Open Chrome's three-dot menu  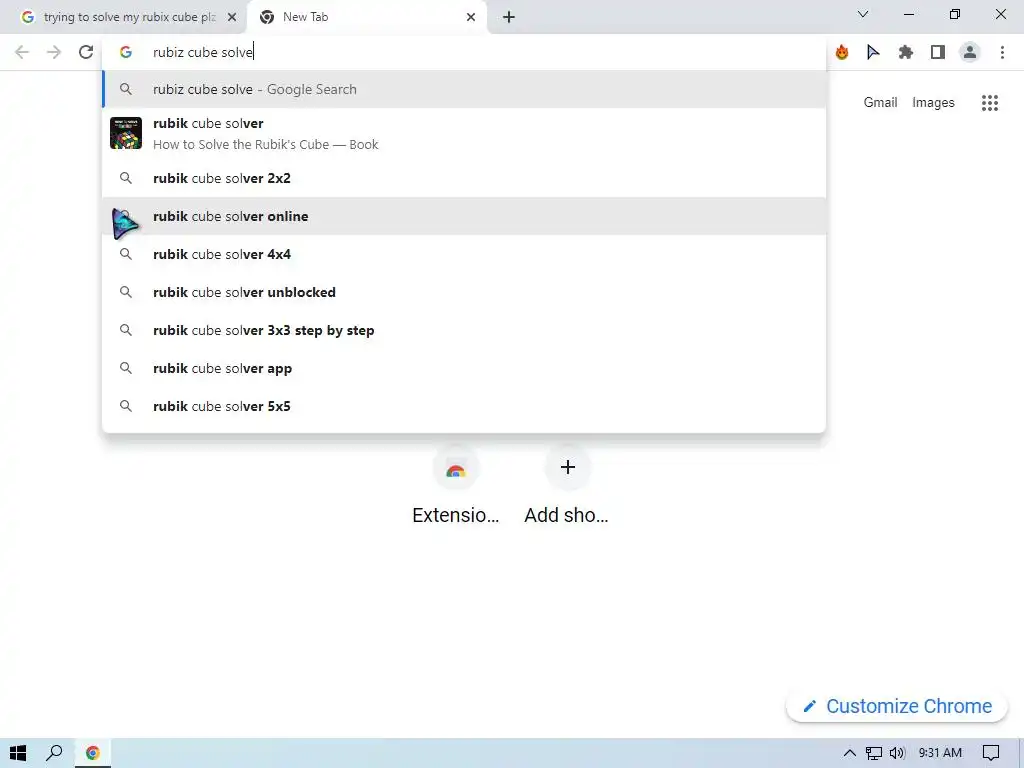point(1002,52)
